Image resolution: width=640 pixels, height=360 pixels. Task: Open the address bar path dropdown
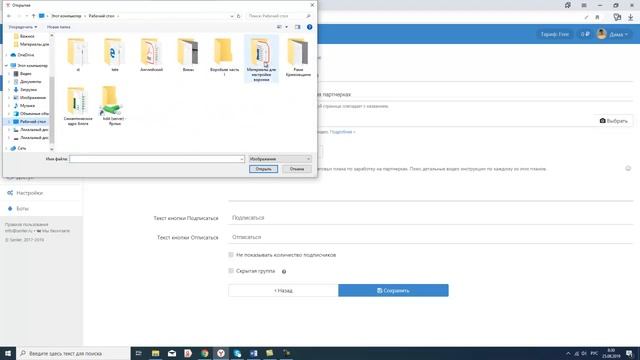(231, 16)
